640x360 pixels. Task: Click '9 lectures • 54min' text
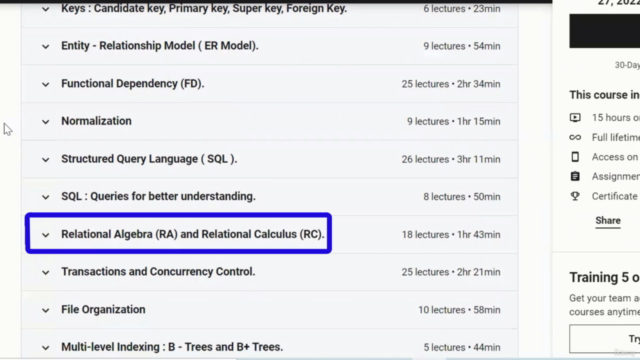coord(462,46)
